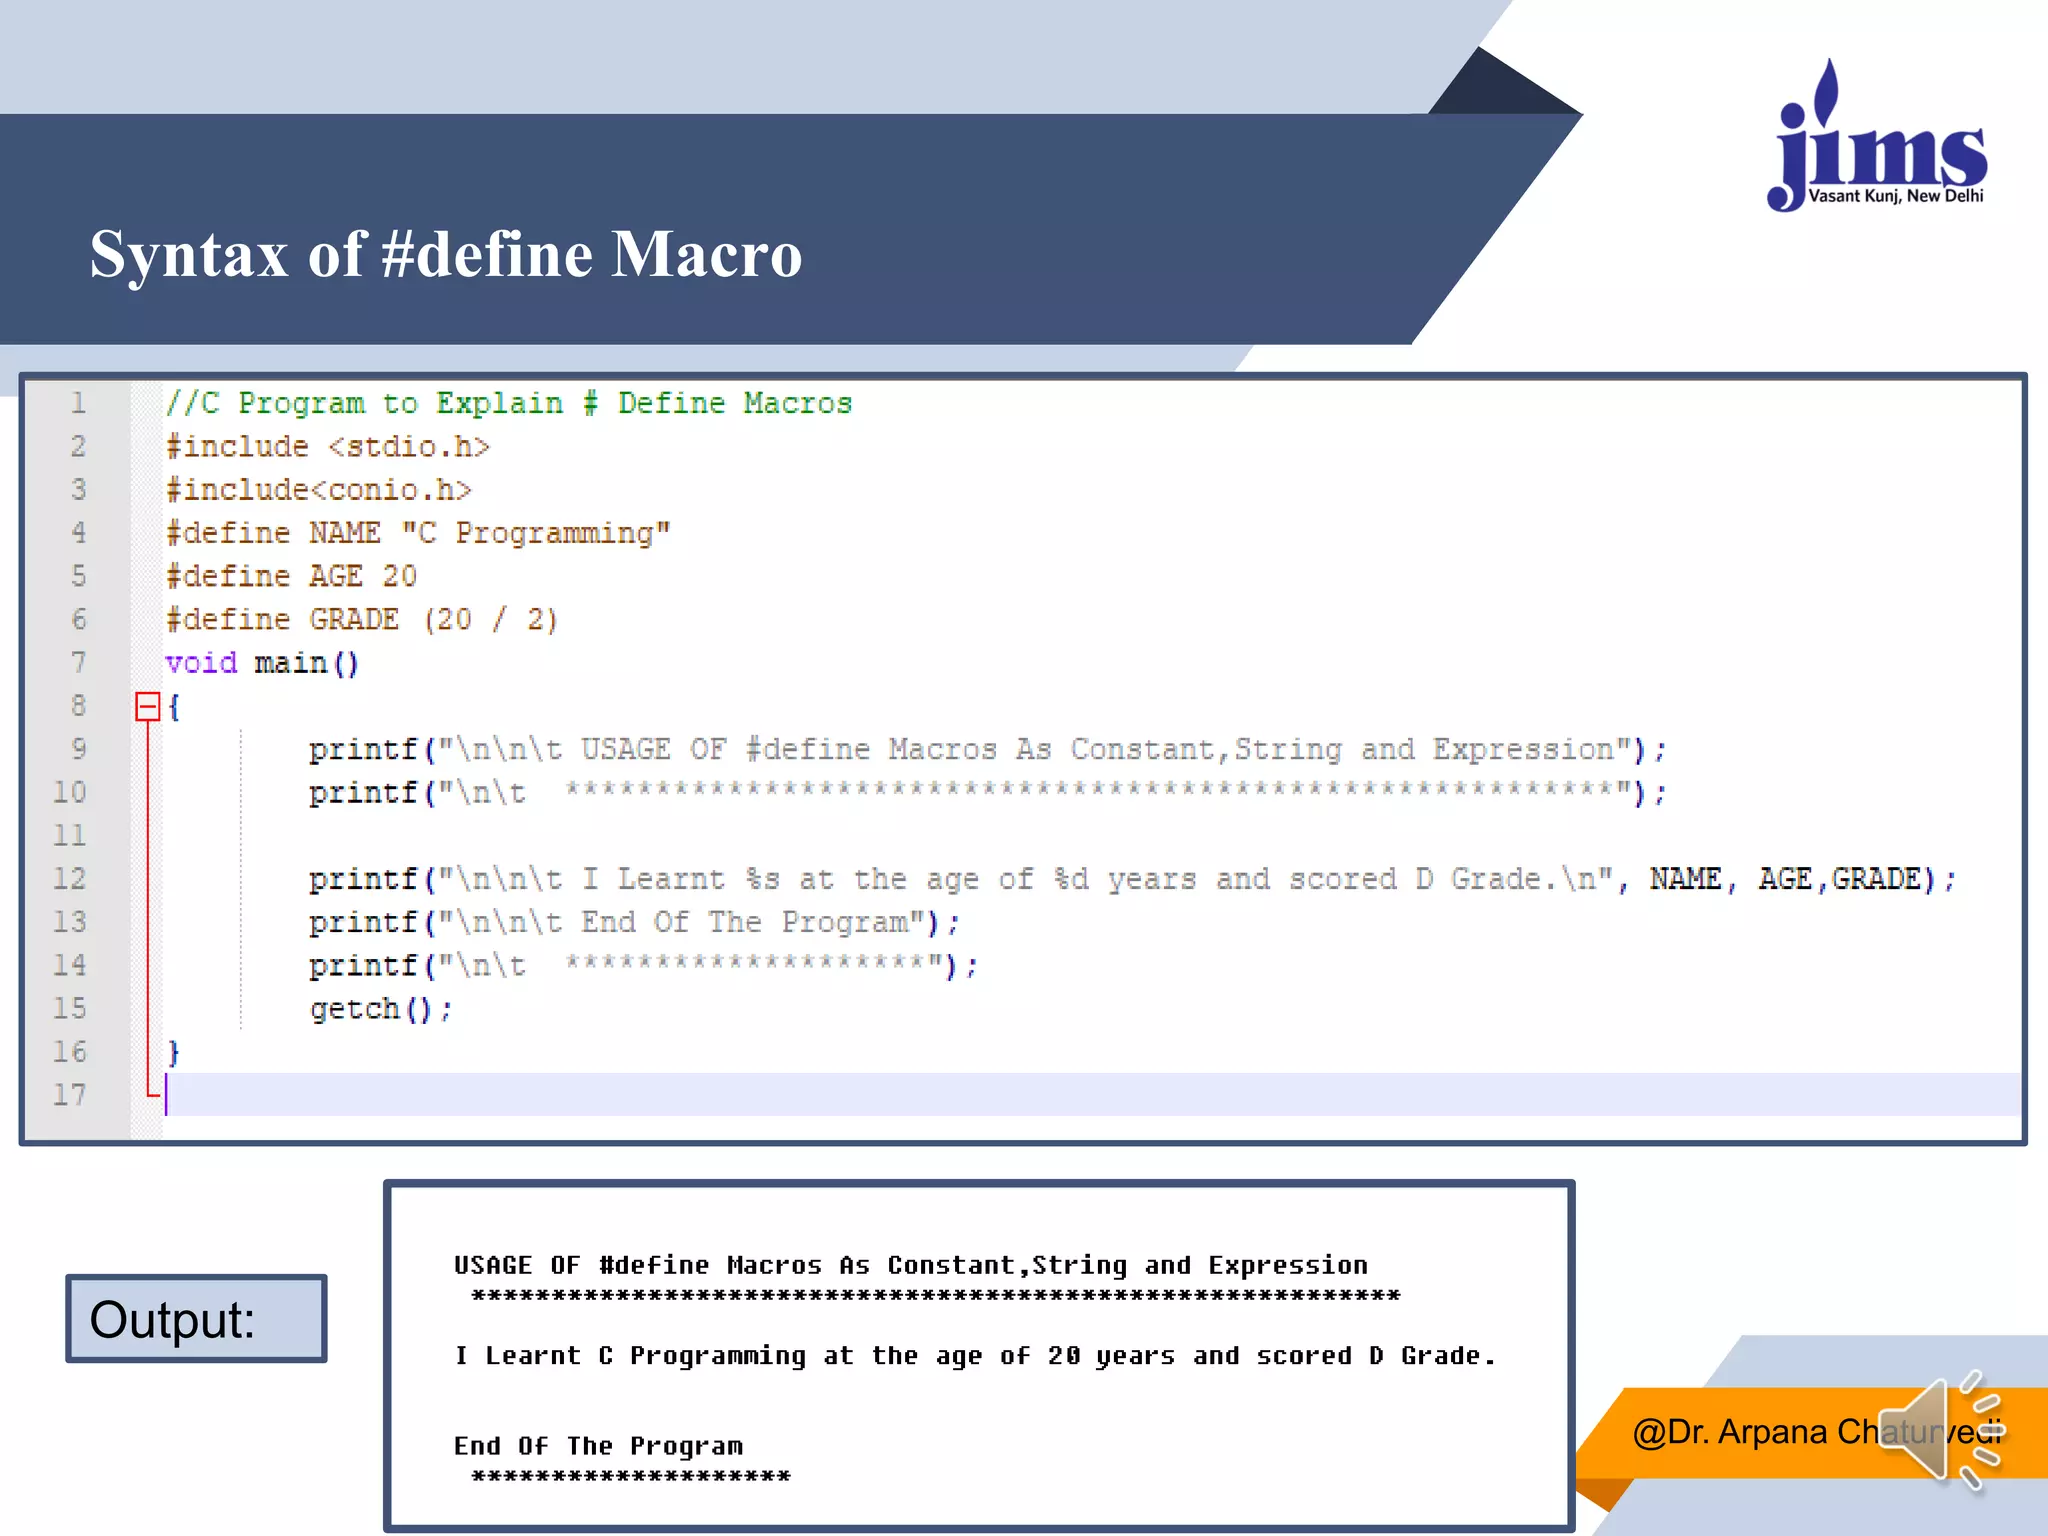The image size is (2048, 1536).
Task: Click the highlighted empty line 17 in editor
Action: tap(1092, 1095)
